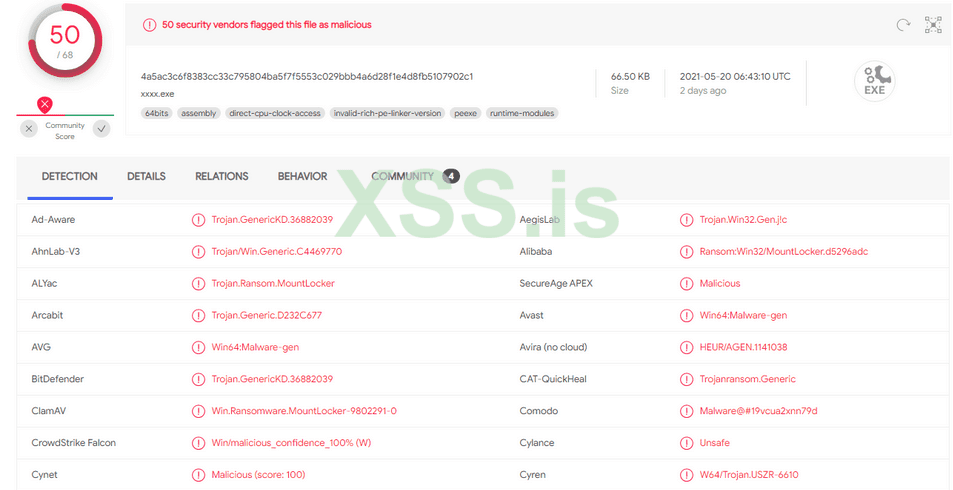Click the ClamAV vendor name
The height and width of the screenshot is (490, 953).
click(49, 411)
